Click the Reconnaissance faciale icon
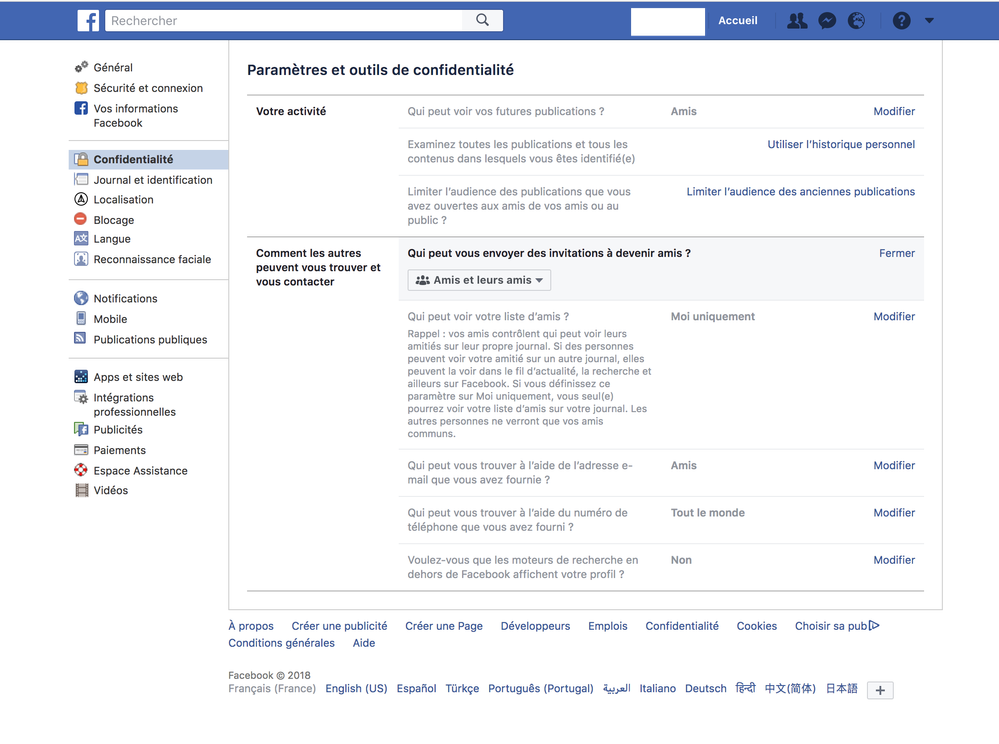Viewport: 999px width, 744px height. click(81, 259)
